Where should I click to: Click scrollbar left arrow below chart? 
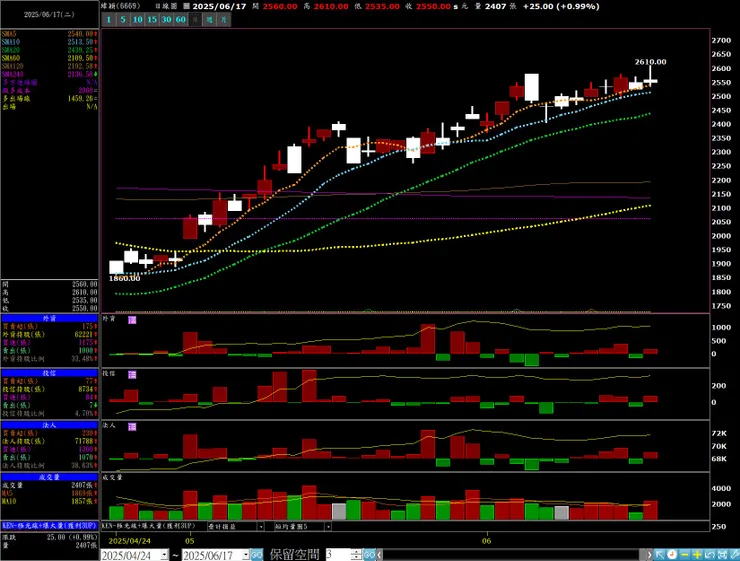click(379, 555)
